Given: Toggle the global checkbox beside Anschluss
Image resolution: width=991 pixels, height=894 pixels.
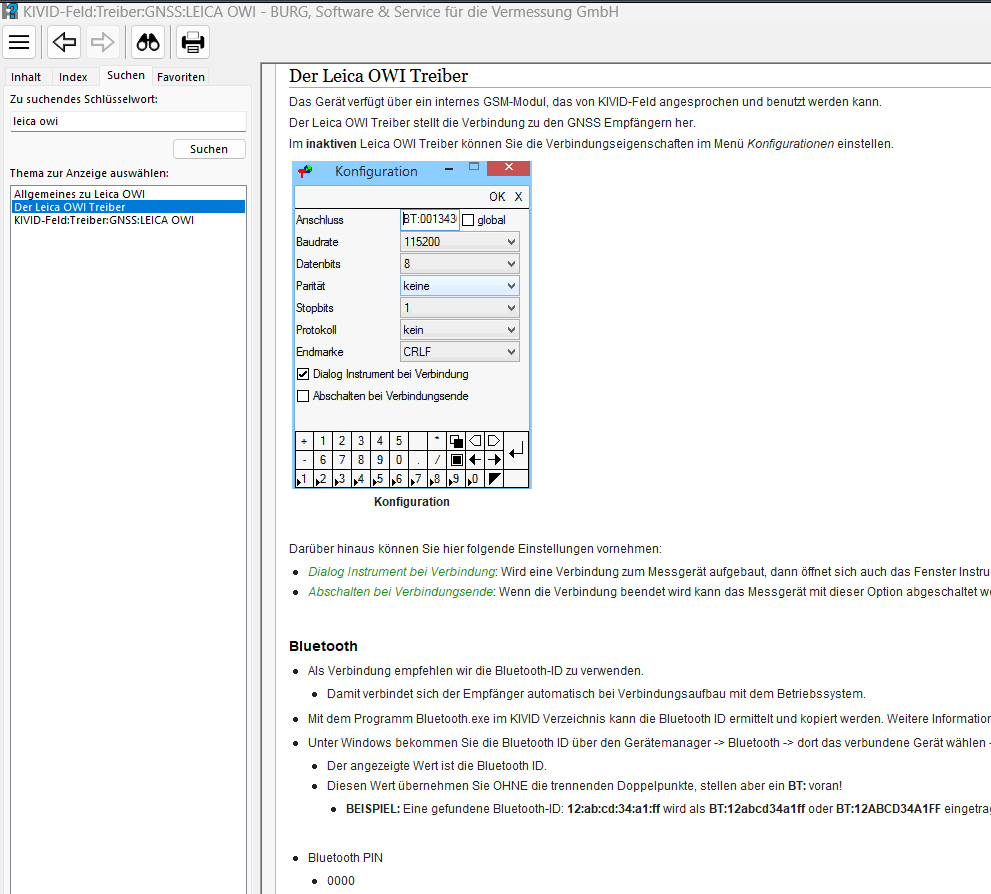Looking at the screenshot, I should (468, 220).
